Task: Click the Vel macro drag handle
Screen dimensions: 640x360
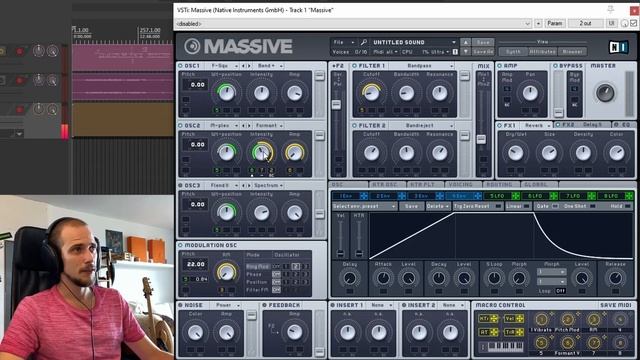Action: (x=520, y=318)
